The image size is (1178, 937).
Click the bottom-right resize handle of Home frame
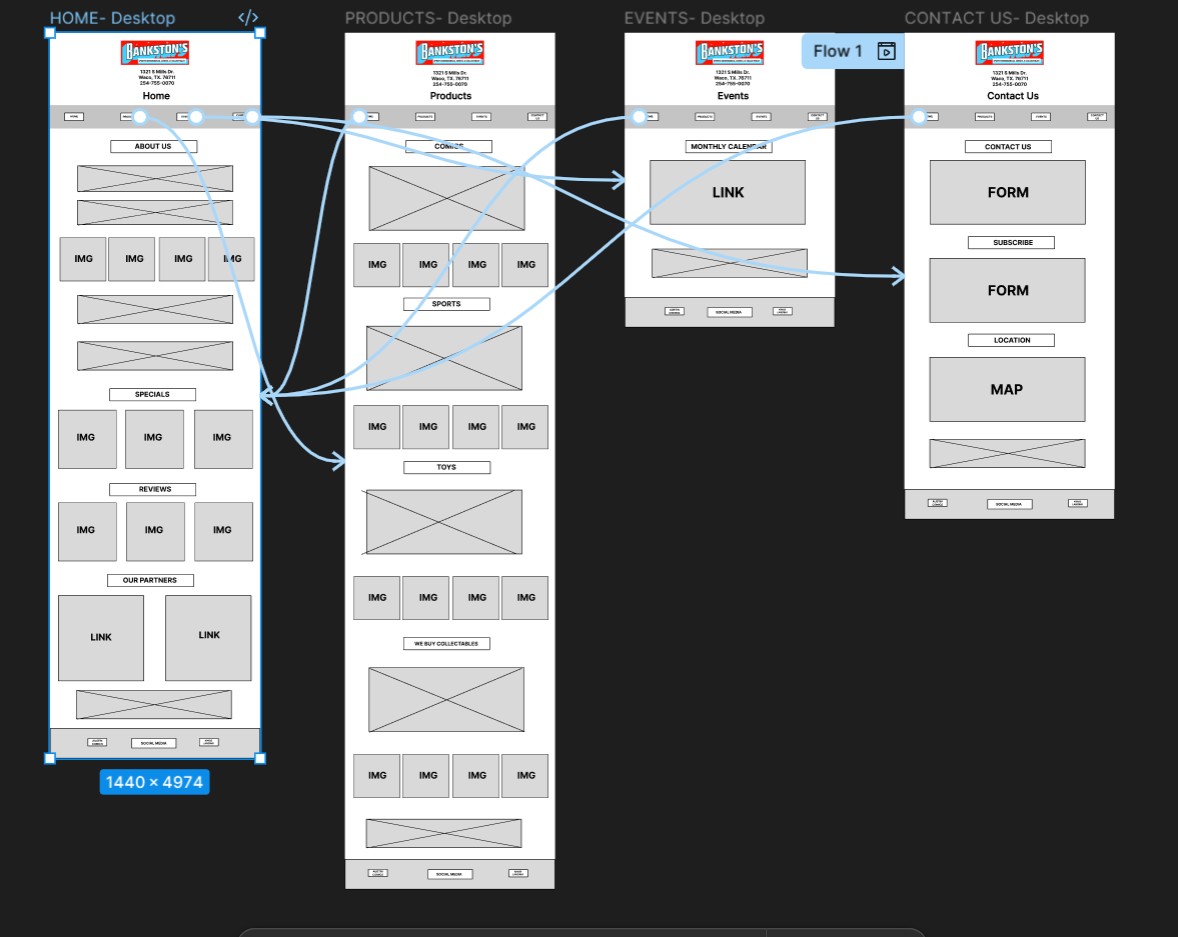pos(260,758)
